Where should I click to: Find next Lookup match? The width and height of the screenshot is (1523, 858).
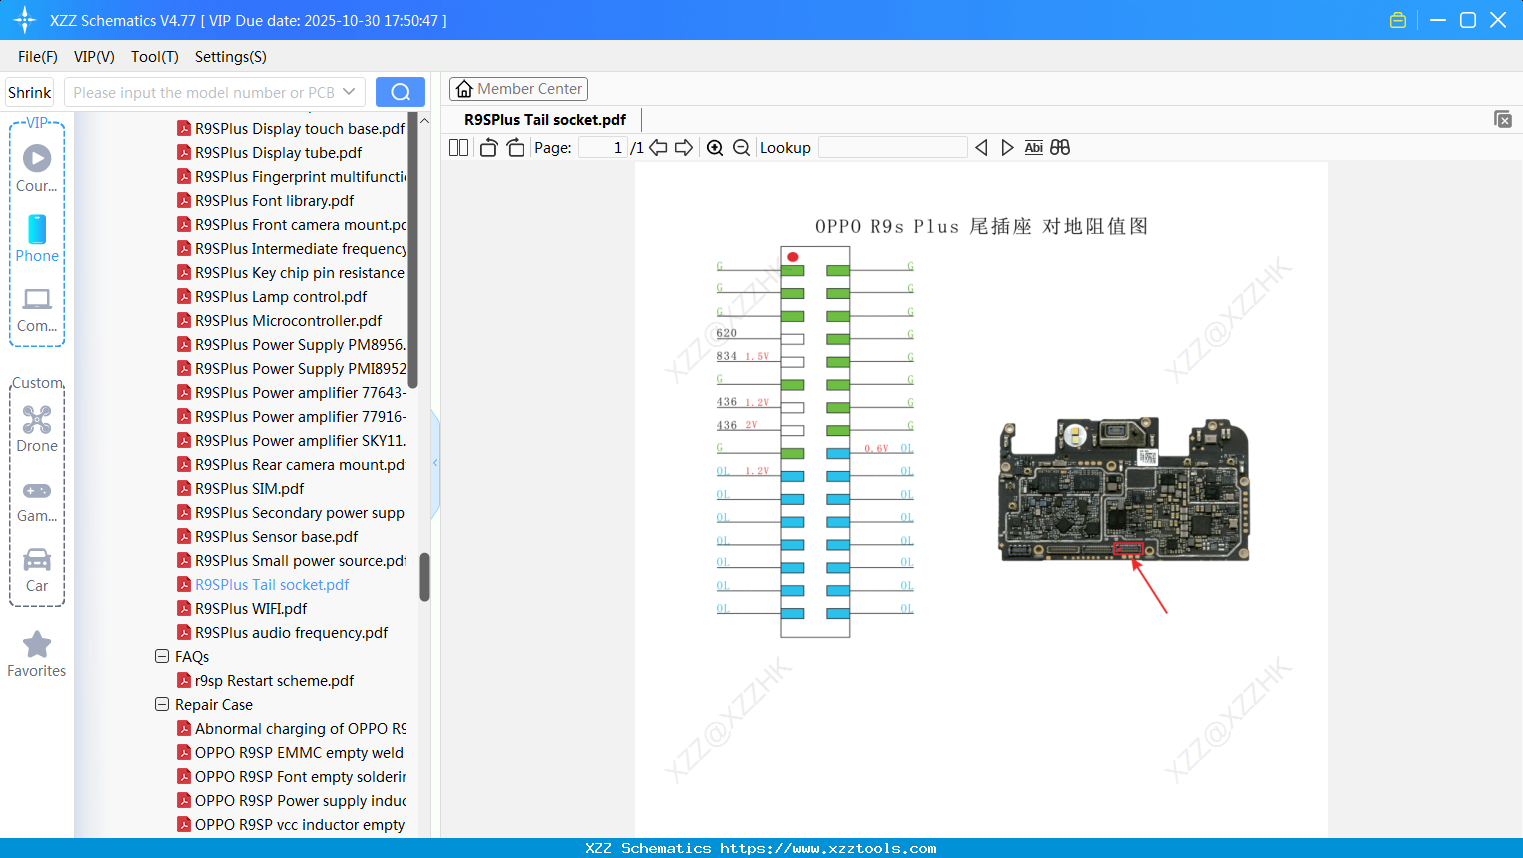(x=1007, y=148)
